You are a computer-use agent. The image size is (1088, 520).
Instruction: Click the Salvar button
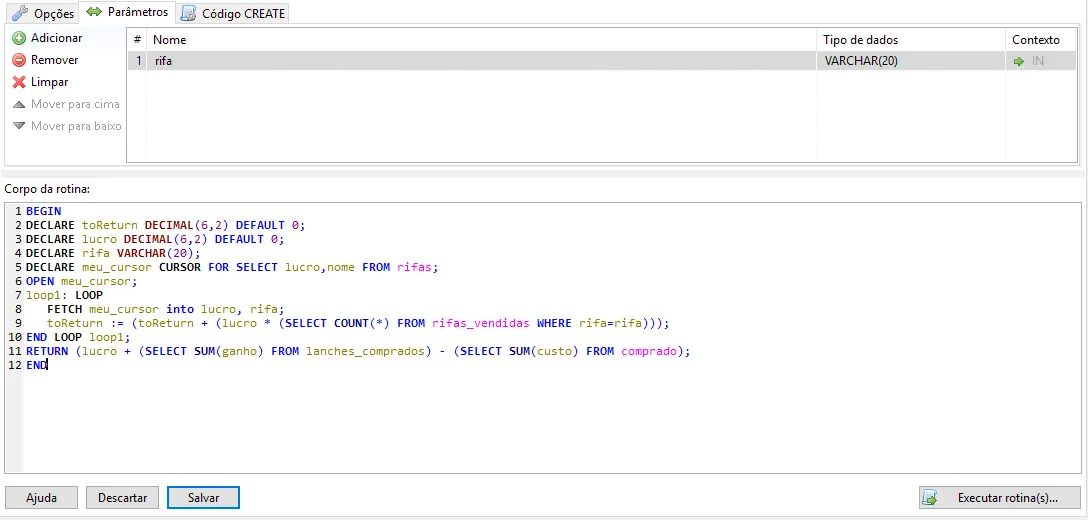click(203, 498)
